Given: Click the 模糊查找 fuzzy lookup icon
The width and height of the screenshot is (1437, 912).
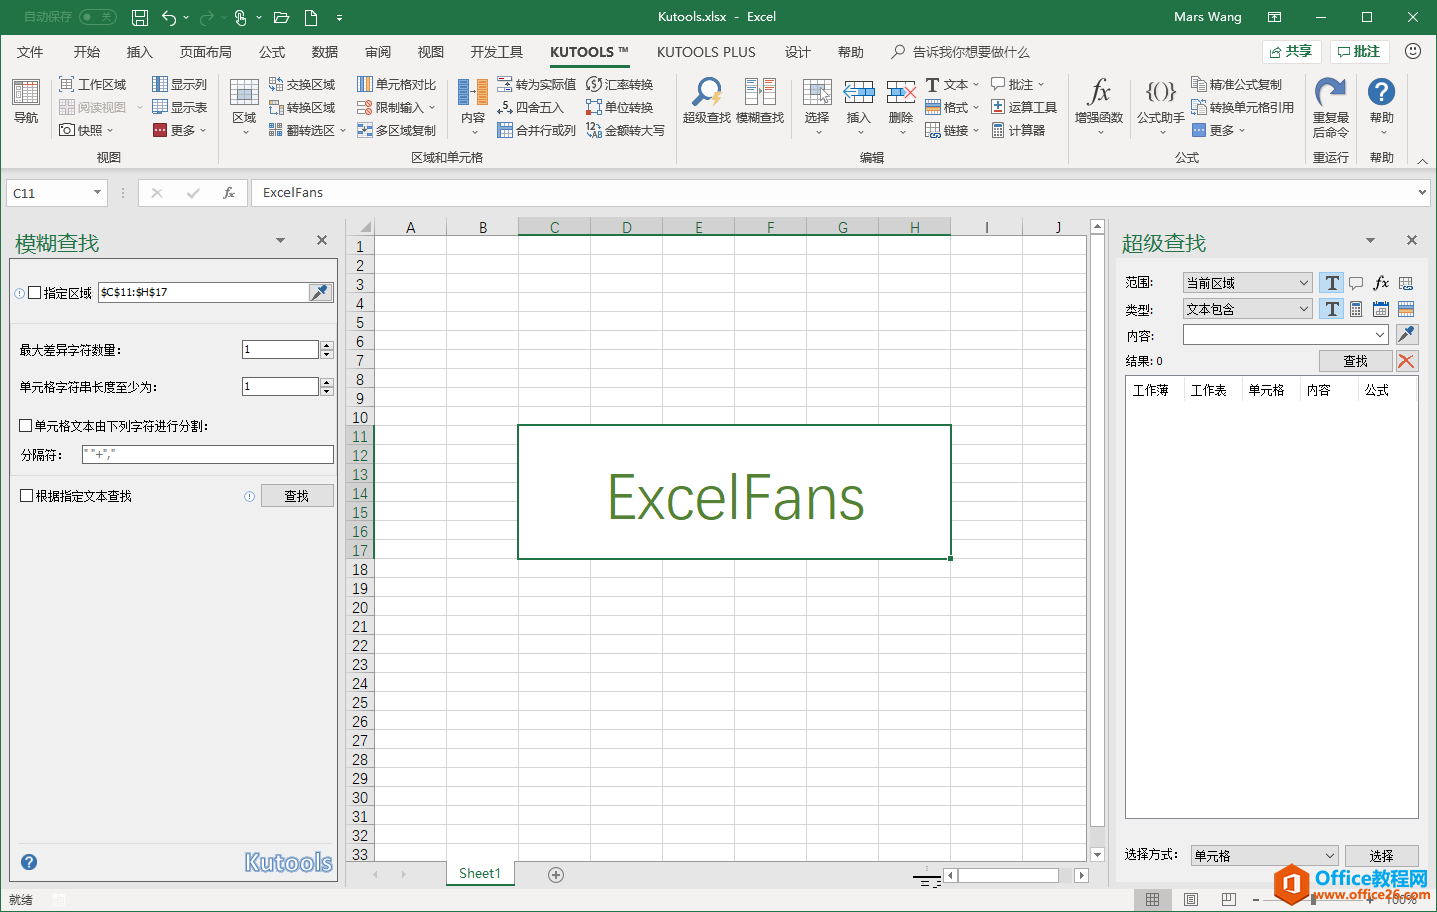Looking at the screenshot, I should click(x=760, y=101).
